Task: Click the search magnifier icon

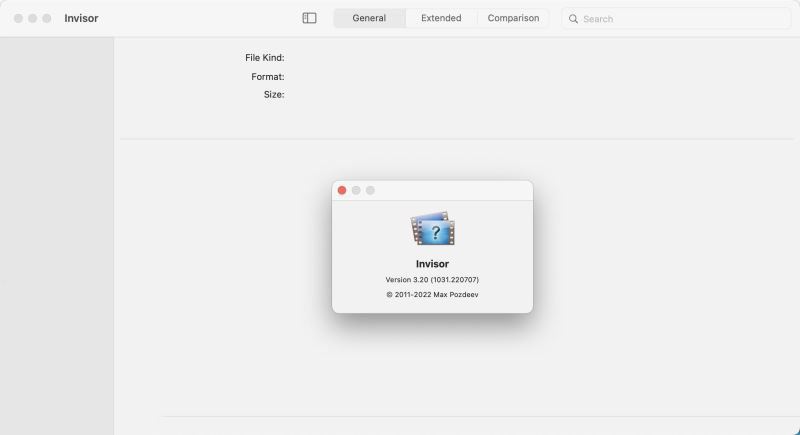Action: 573,19
